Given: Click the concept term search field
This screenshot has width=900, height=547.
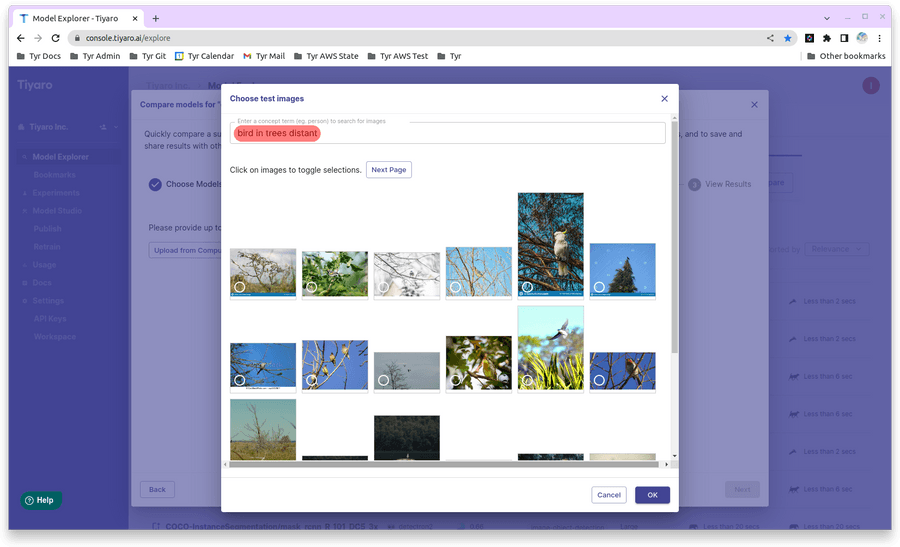Looking at the screenshot, I should (447, 133).
